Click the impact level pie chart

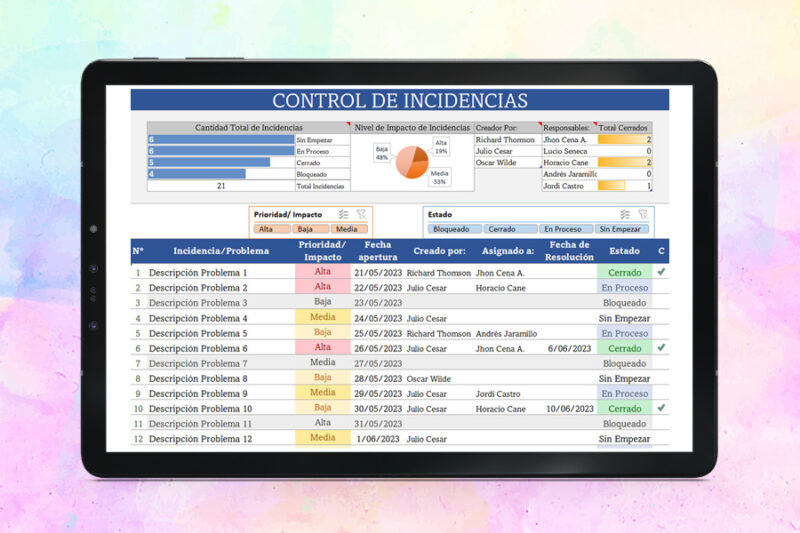[x=412, y=162]
